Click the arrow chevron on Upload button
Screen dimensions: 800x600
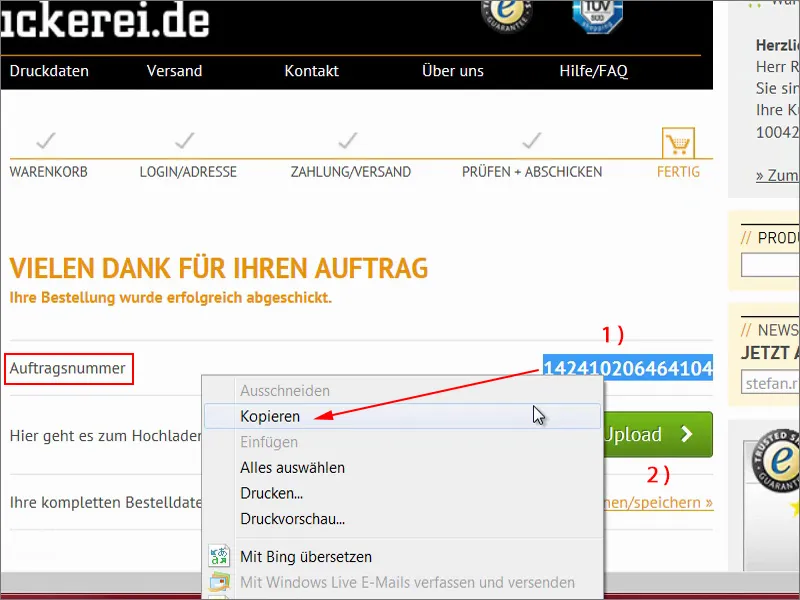coord(687,434)
